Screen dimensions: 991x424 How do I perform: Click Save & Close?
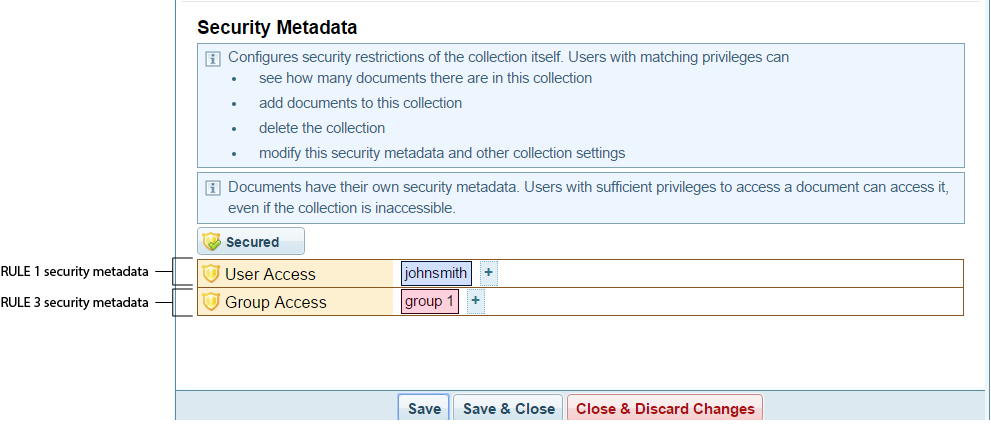pos(508,408)
